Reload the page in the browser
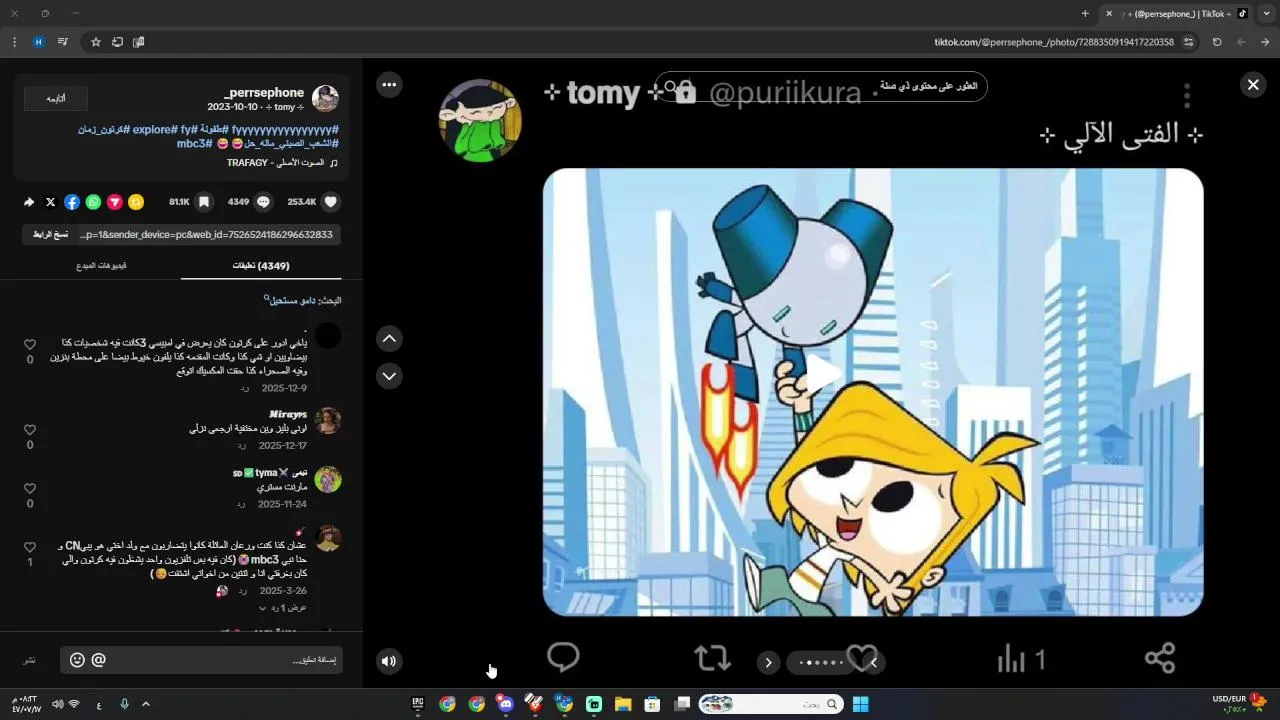1280x720 pixels. [x=1217, y=42]
